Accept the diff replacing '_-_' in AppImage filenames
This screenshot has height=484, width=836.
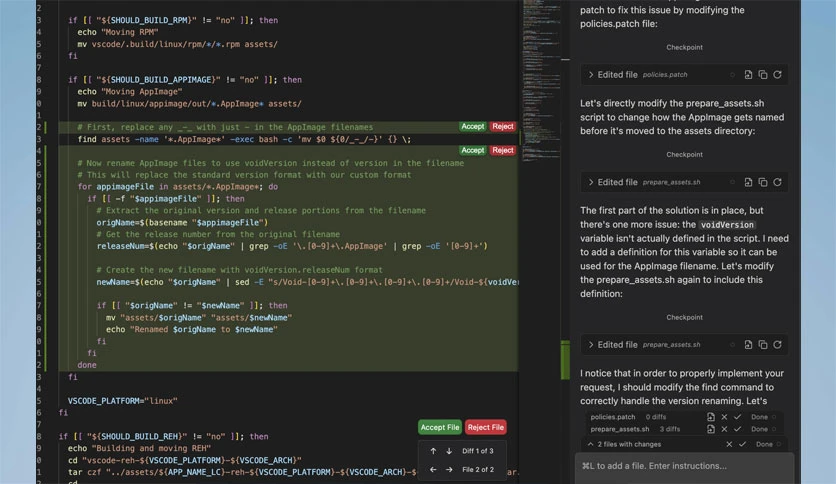472,127
